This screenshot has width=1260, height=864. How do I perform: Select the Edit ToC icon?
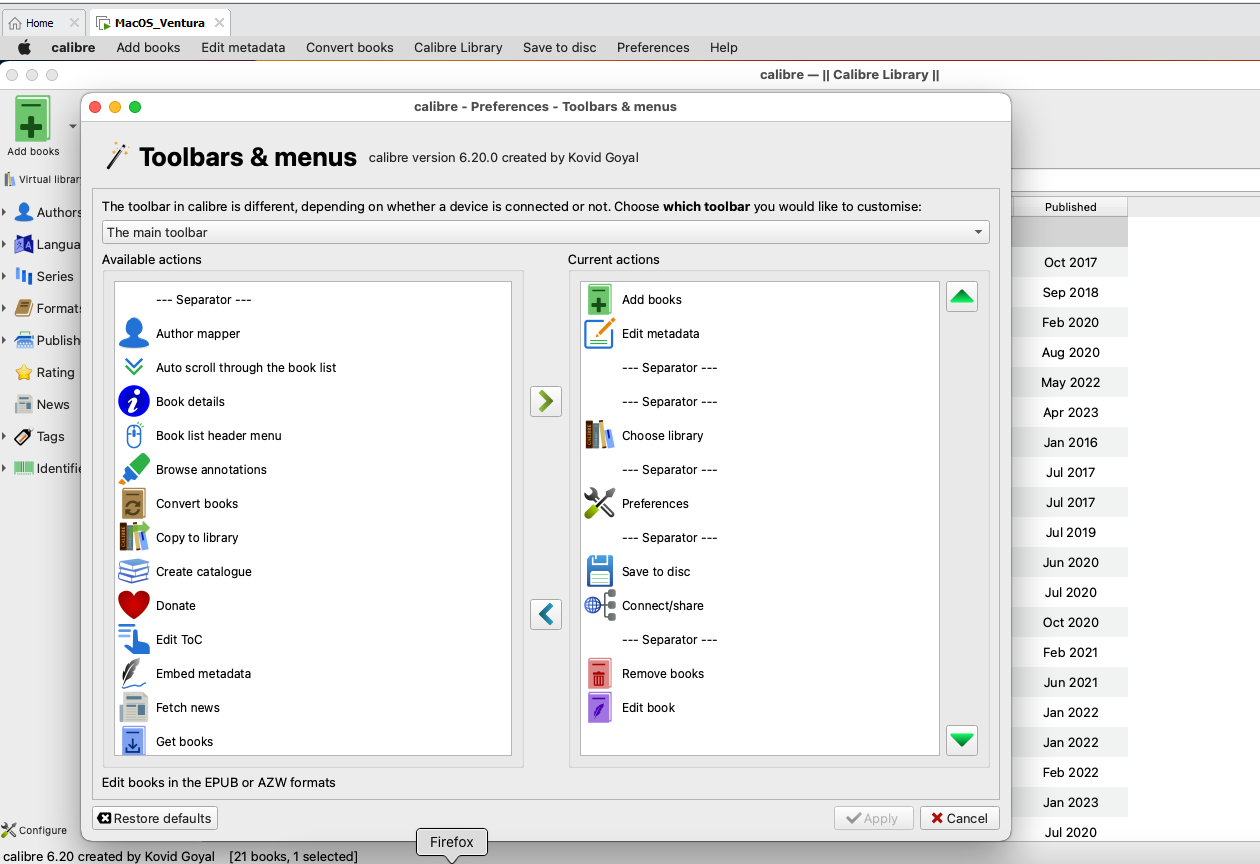click(x=134, y=639)
